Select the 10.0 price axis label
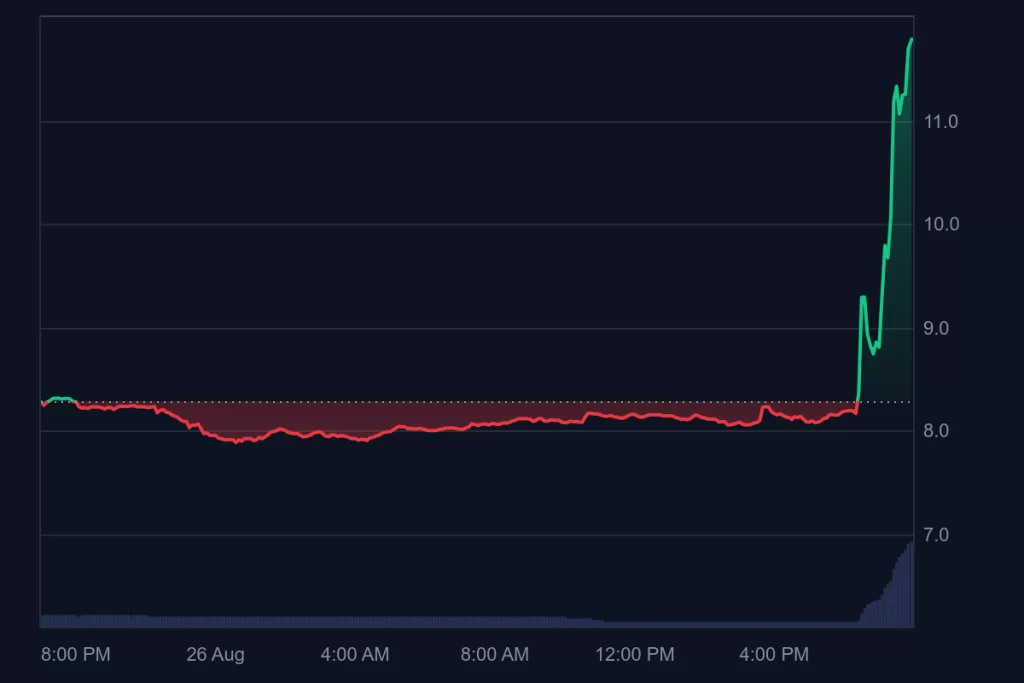1024x683 pixels. pyautogui.click(x=941, y=224)
